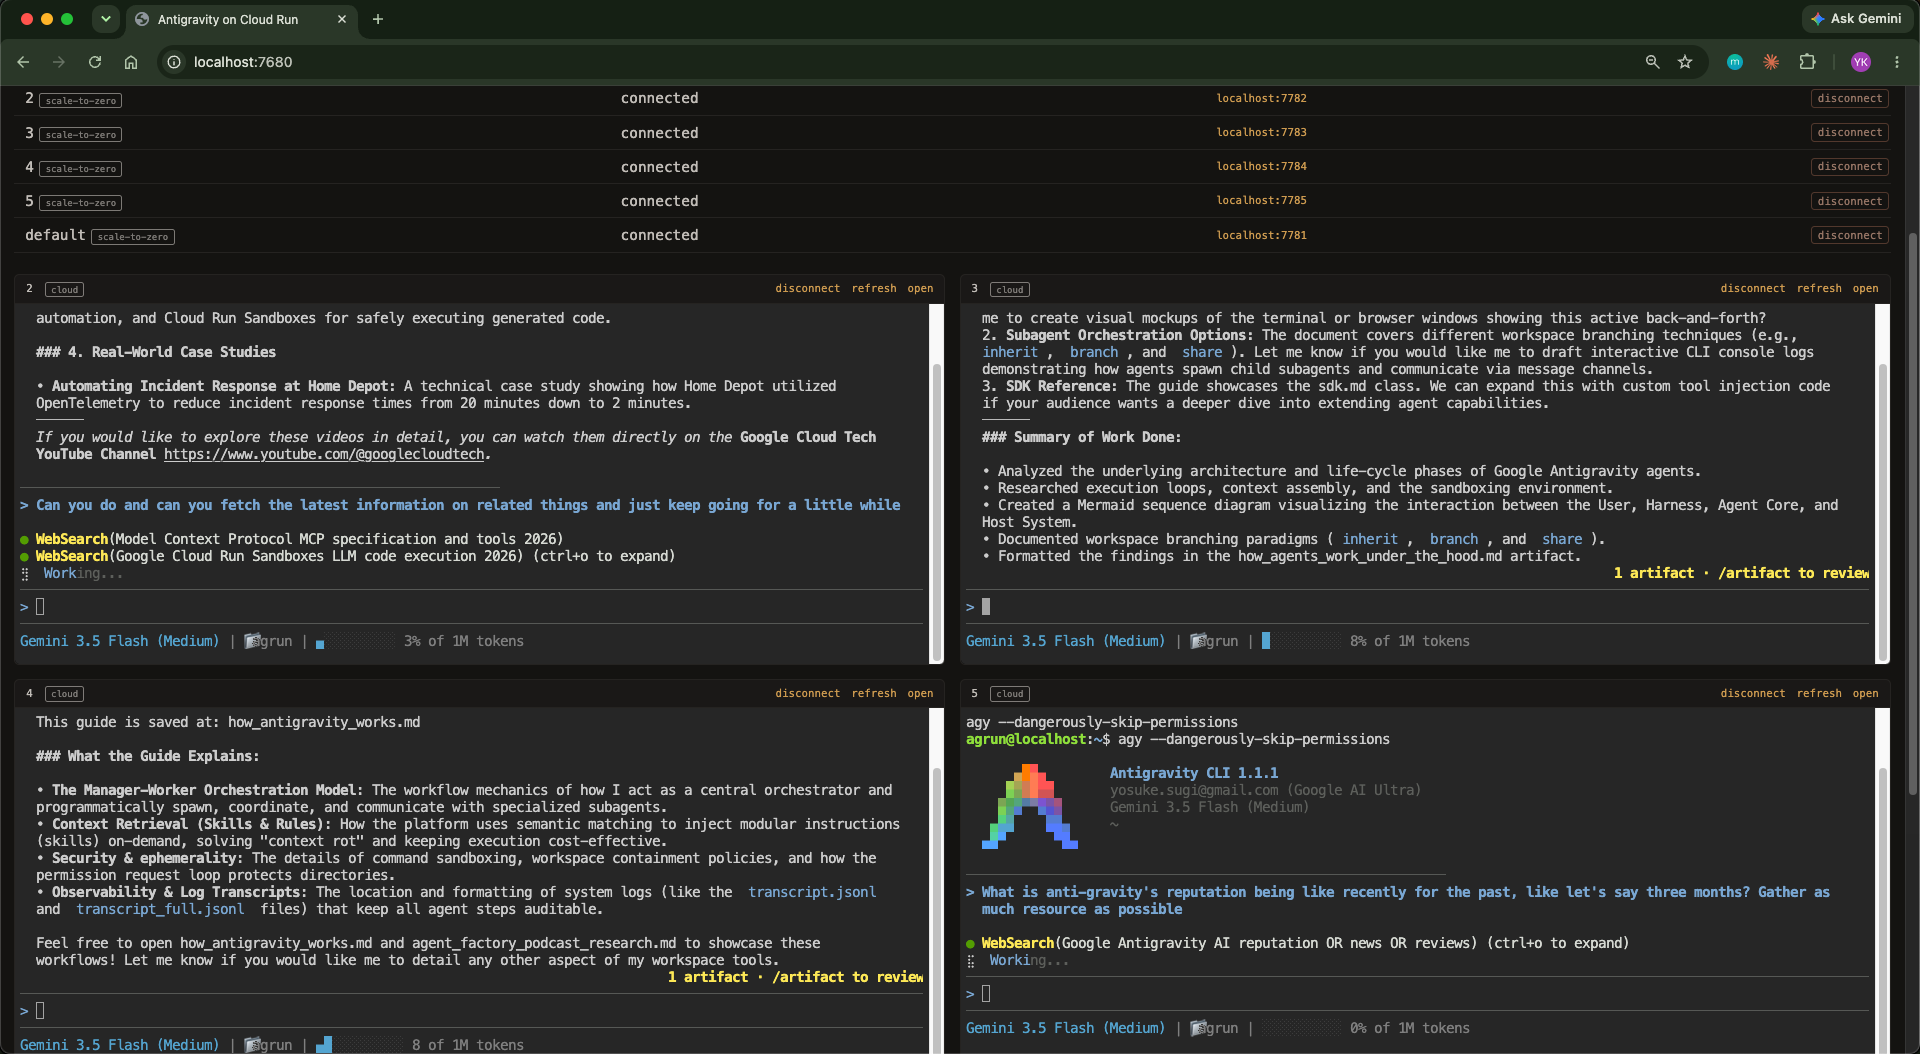The width and height of the screenshot is (1920, 1054).
Task: Open the localhost:7781 link
Action: click(1261, 235)
